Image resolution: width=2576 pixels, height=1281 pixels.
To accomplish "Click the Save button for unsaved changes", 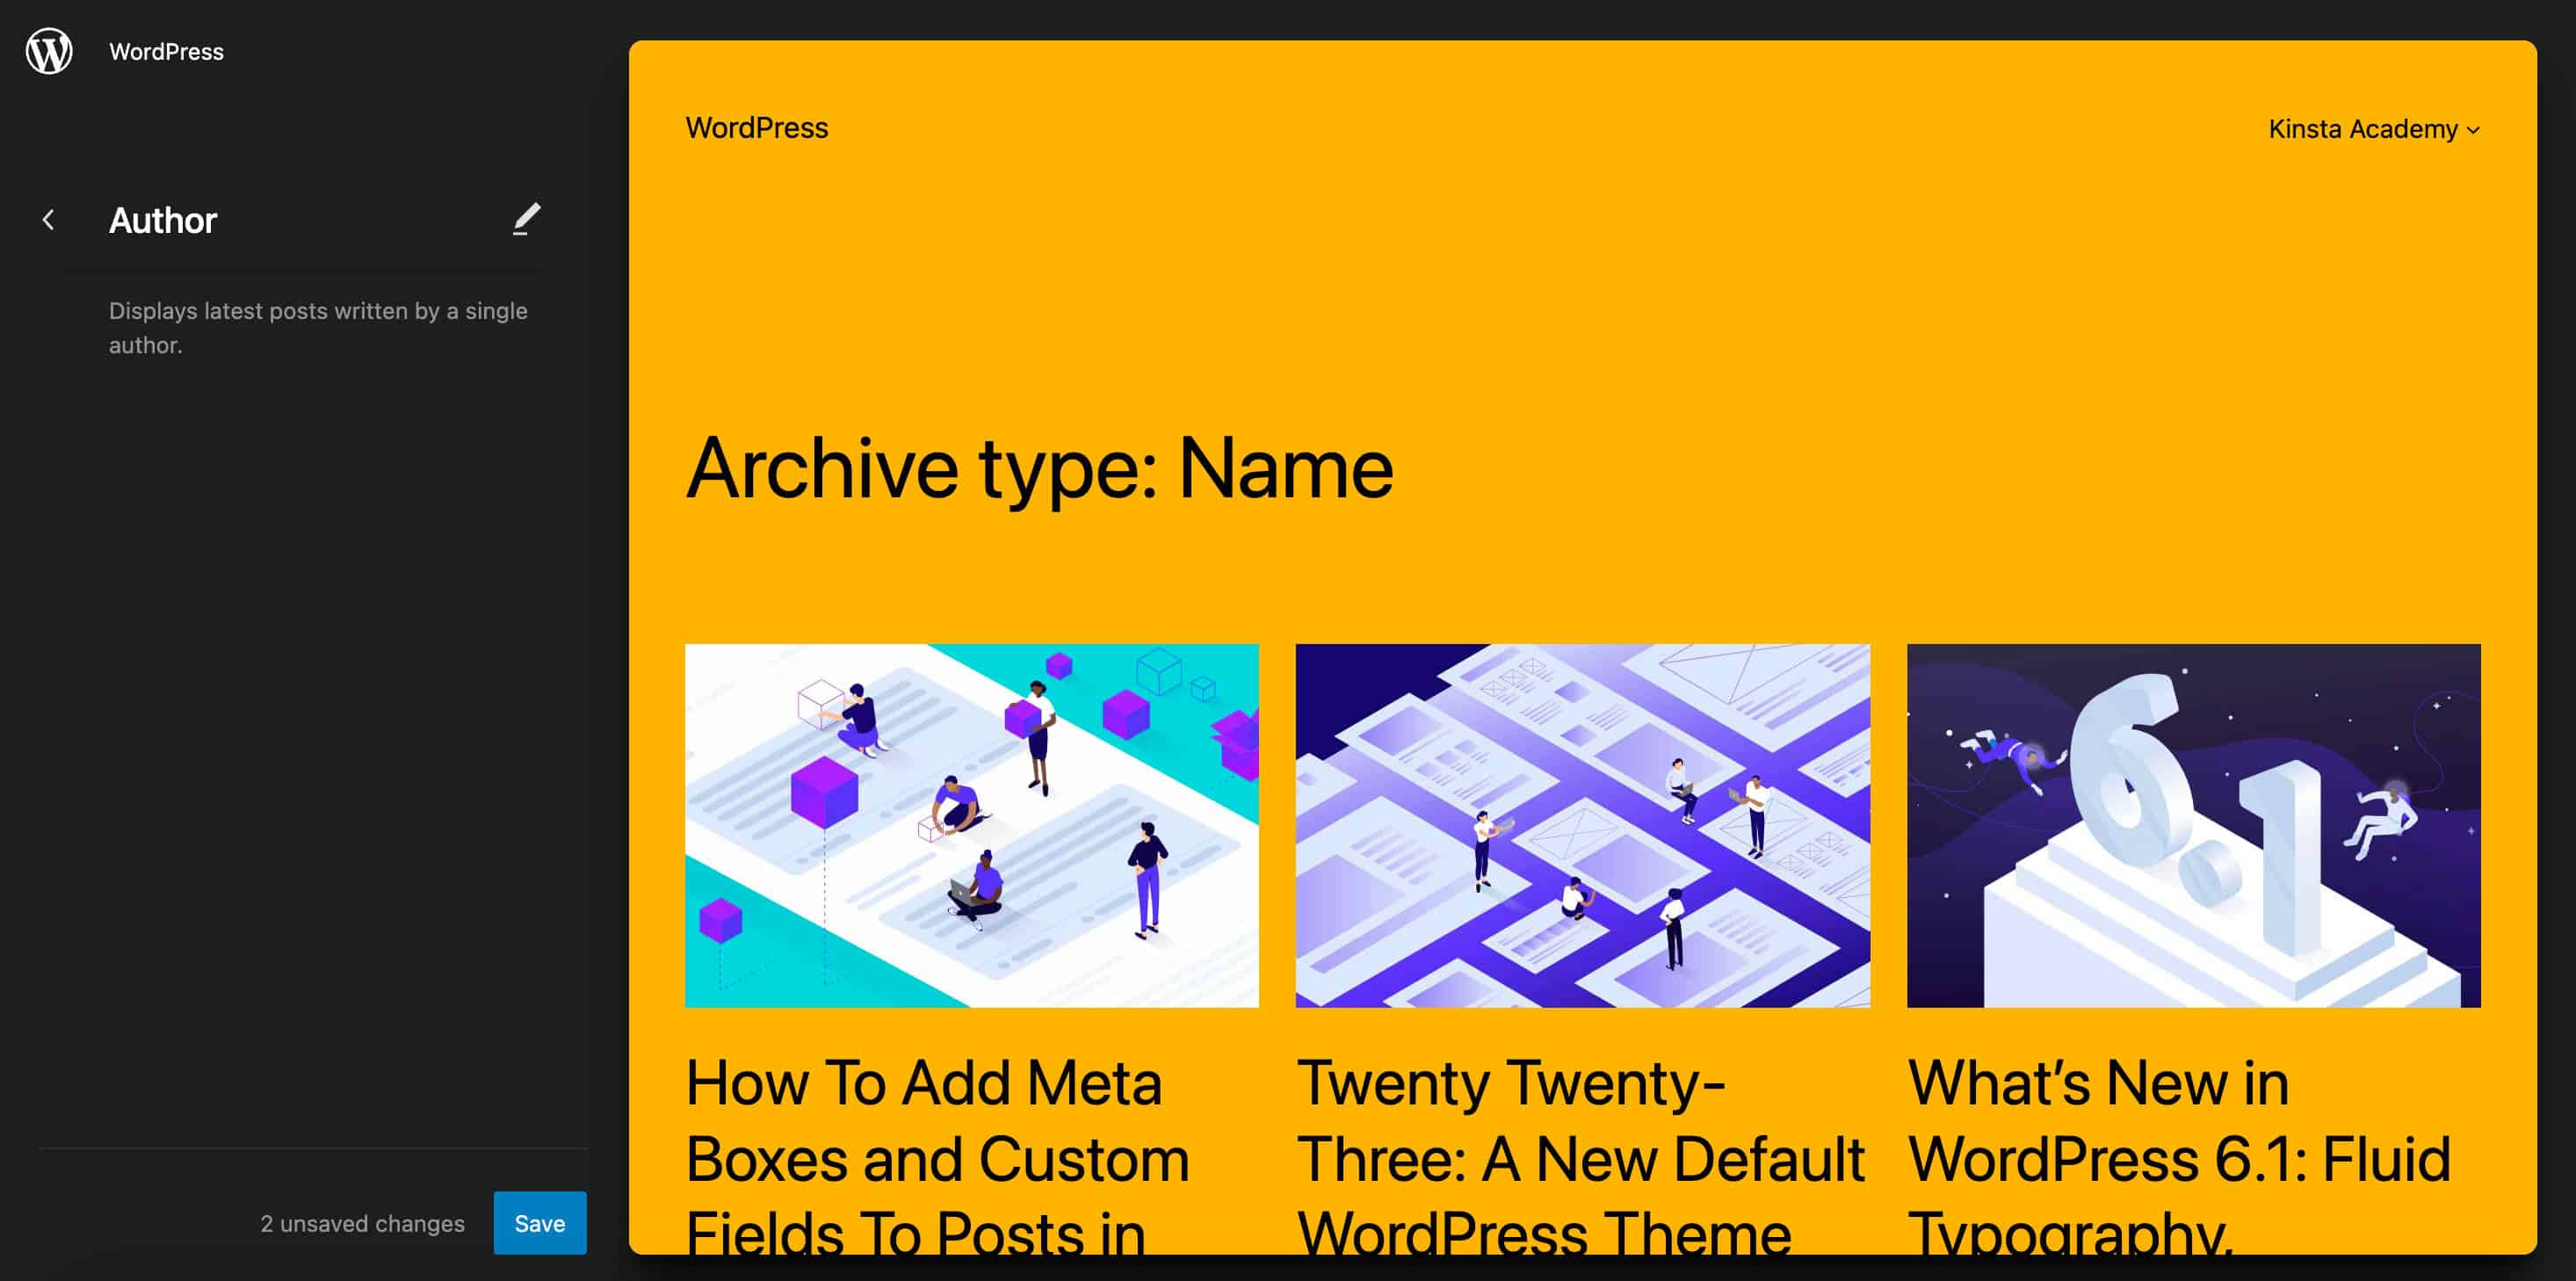I will click(539, 1222).
